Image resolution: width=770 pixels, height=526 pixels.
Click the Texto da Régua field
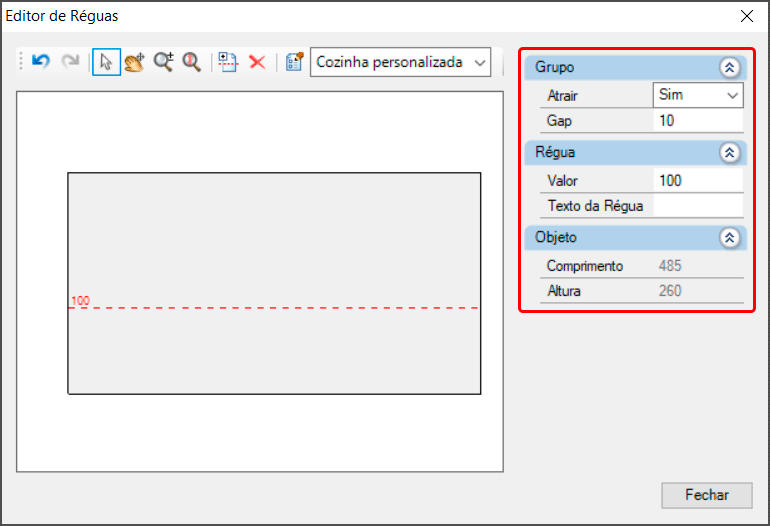click(697, 206)
